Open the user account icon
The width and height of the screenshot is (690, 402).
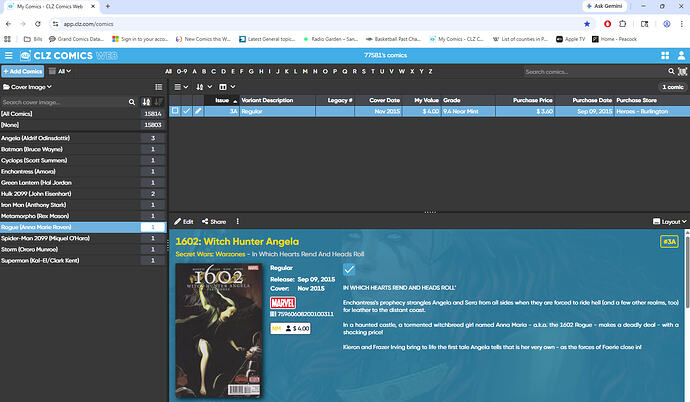pyautogui.click(x=681, y=55)
